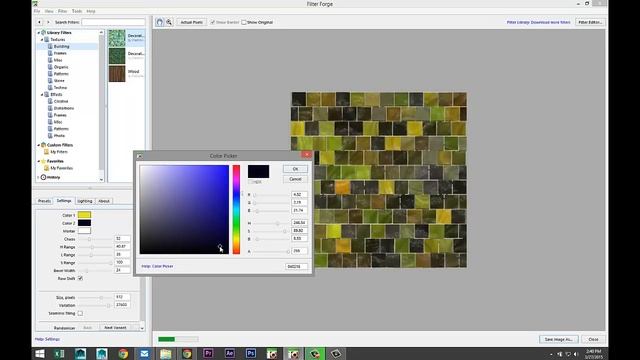
Task: Click the hex color value field
Action: [x=296, y=266]
